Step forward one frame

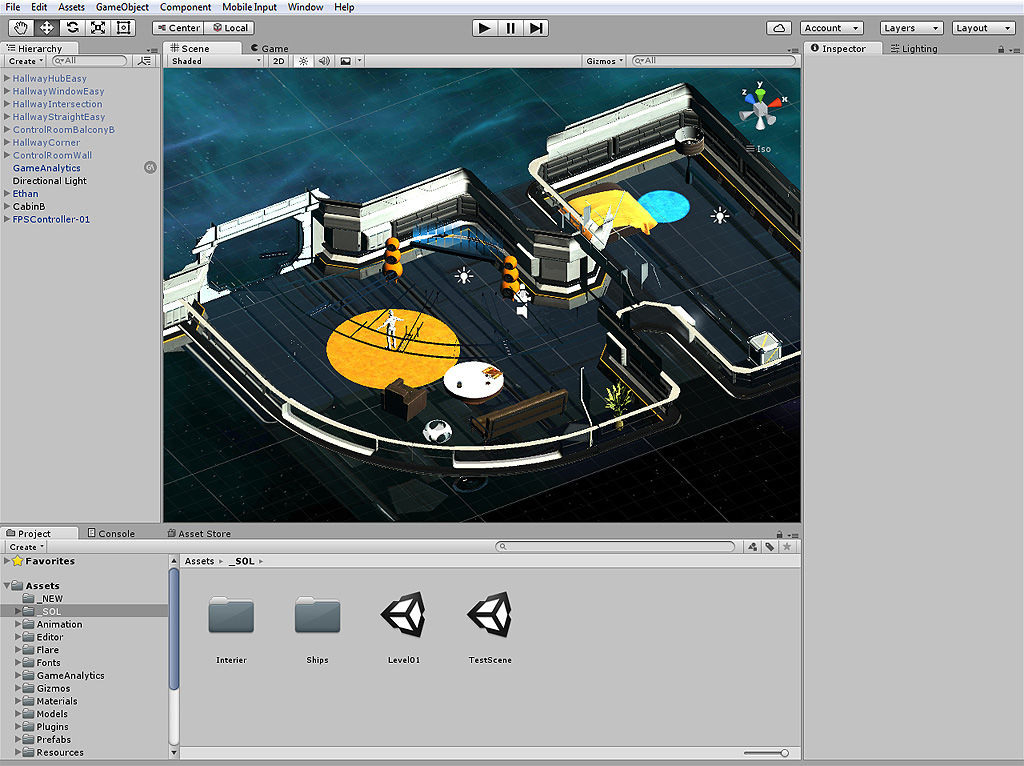coord(536,28)
